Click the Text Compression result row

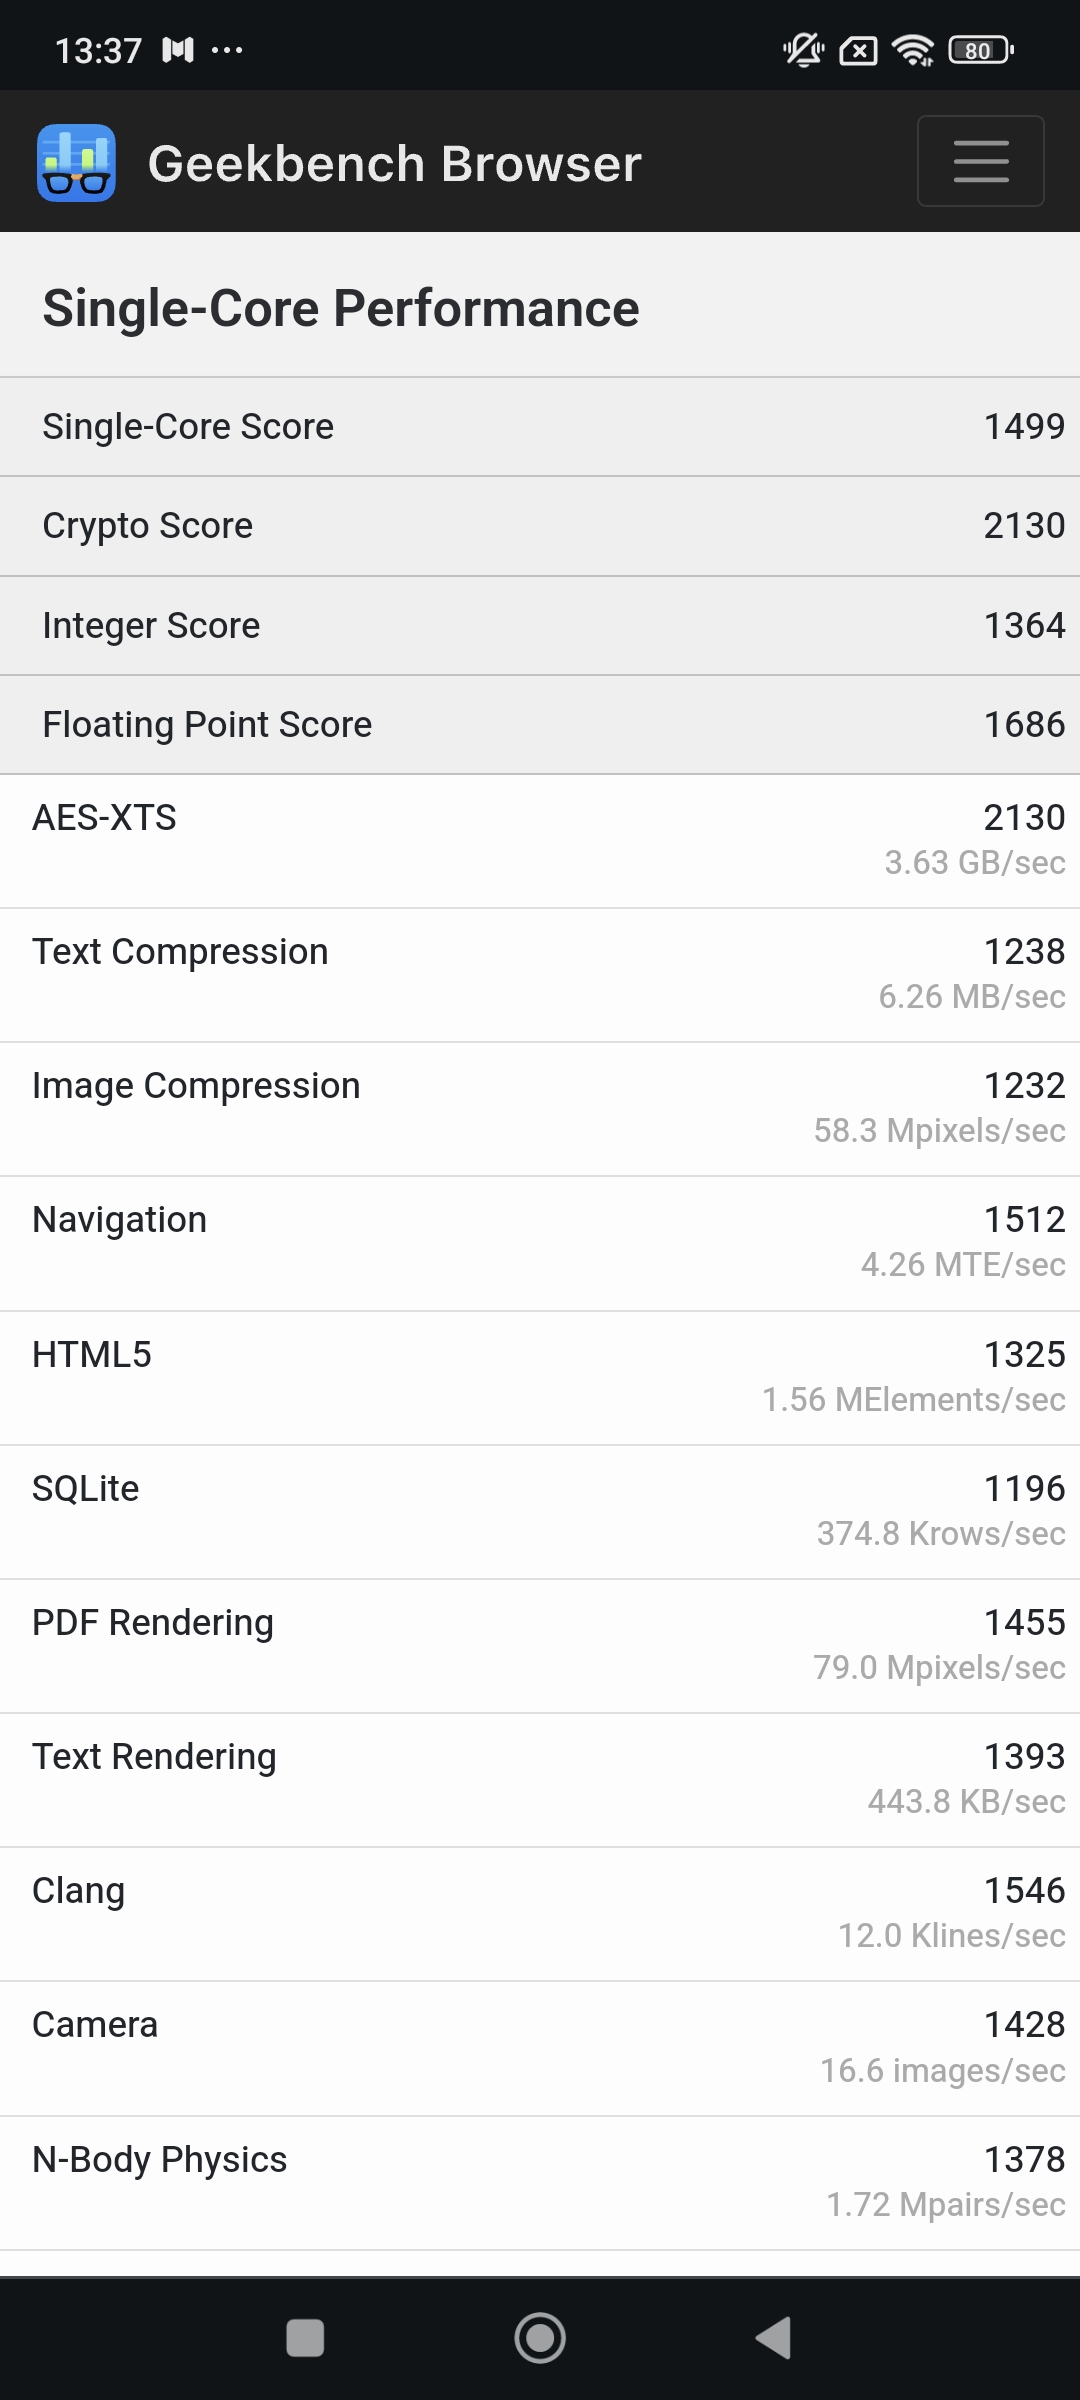(x=540, y=974)
